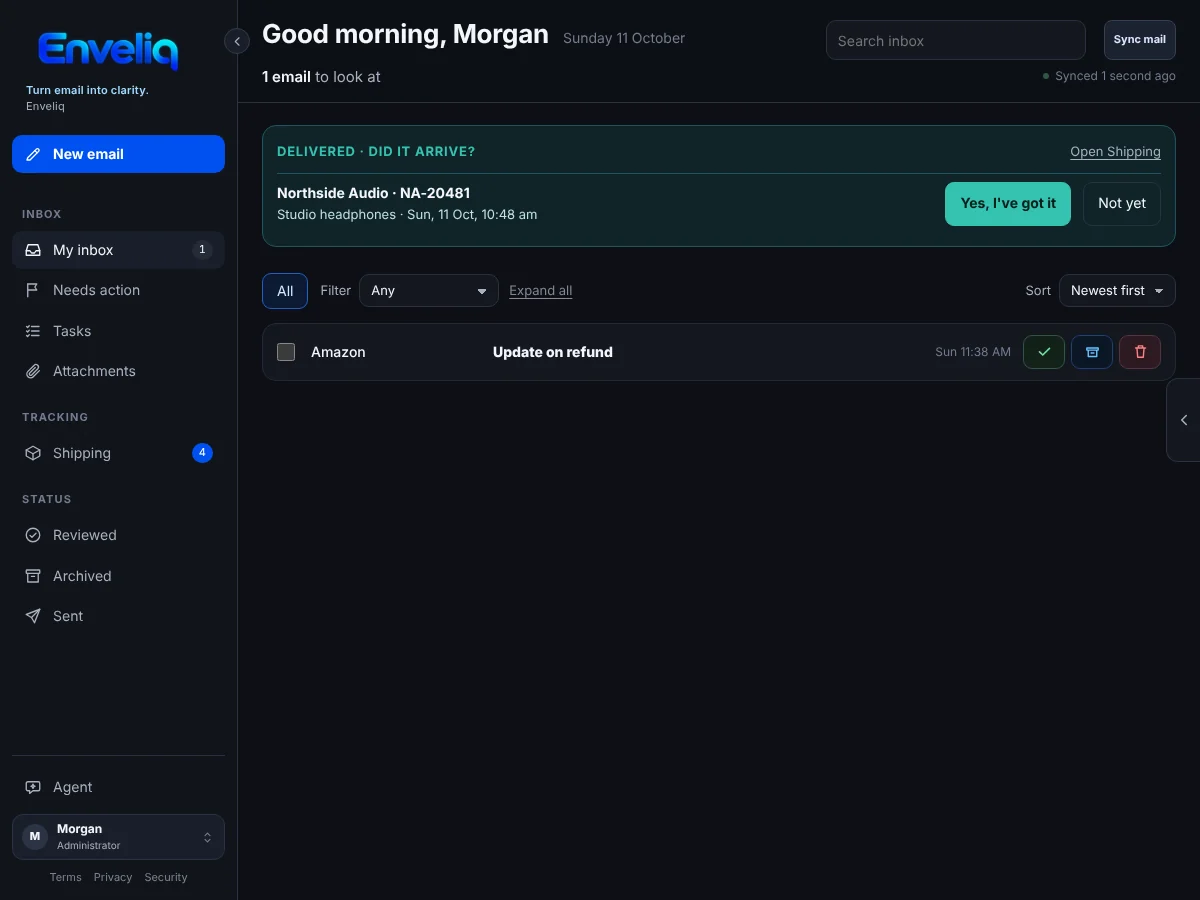The width and height of the screenshot is (1200, 900).
Task: Click the Sun 11:38 AM timestamp
Action: tap(973, 352)
